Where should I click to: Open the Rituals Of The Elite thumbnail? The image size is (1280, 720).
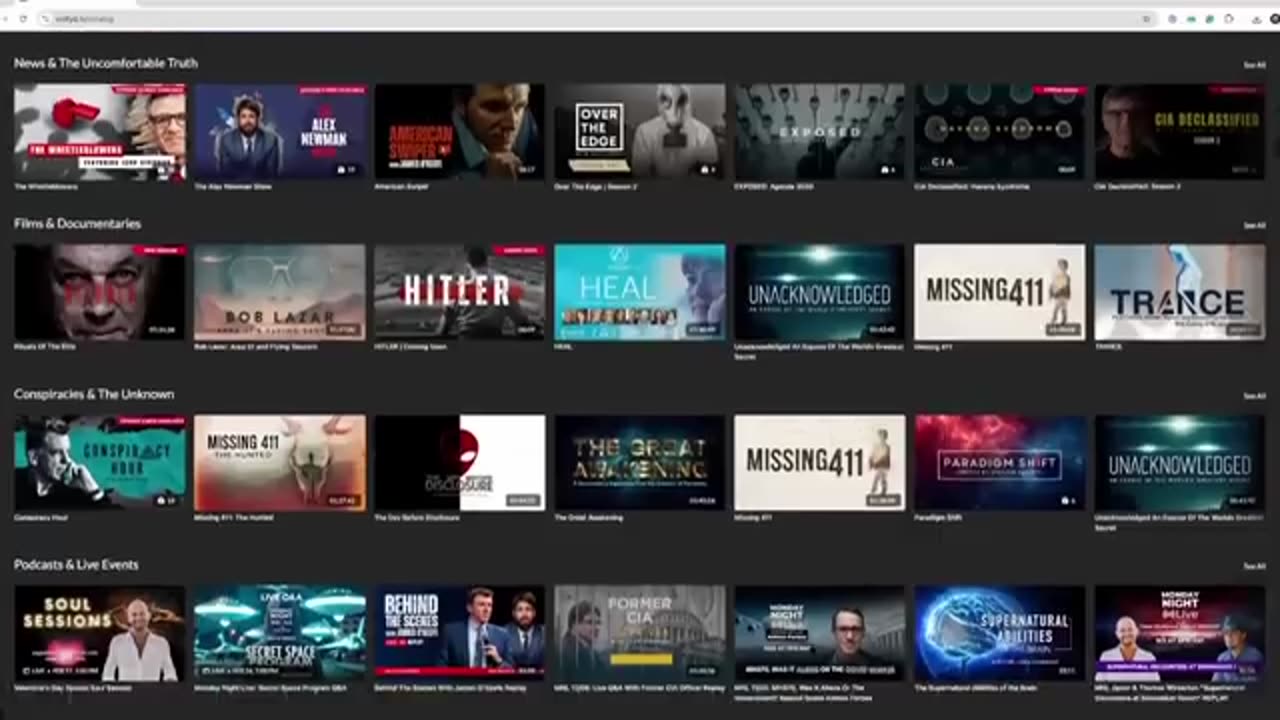(100, 292)
